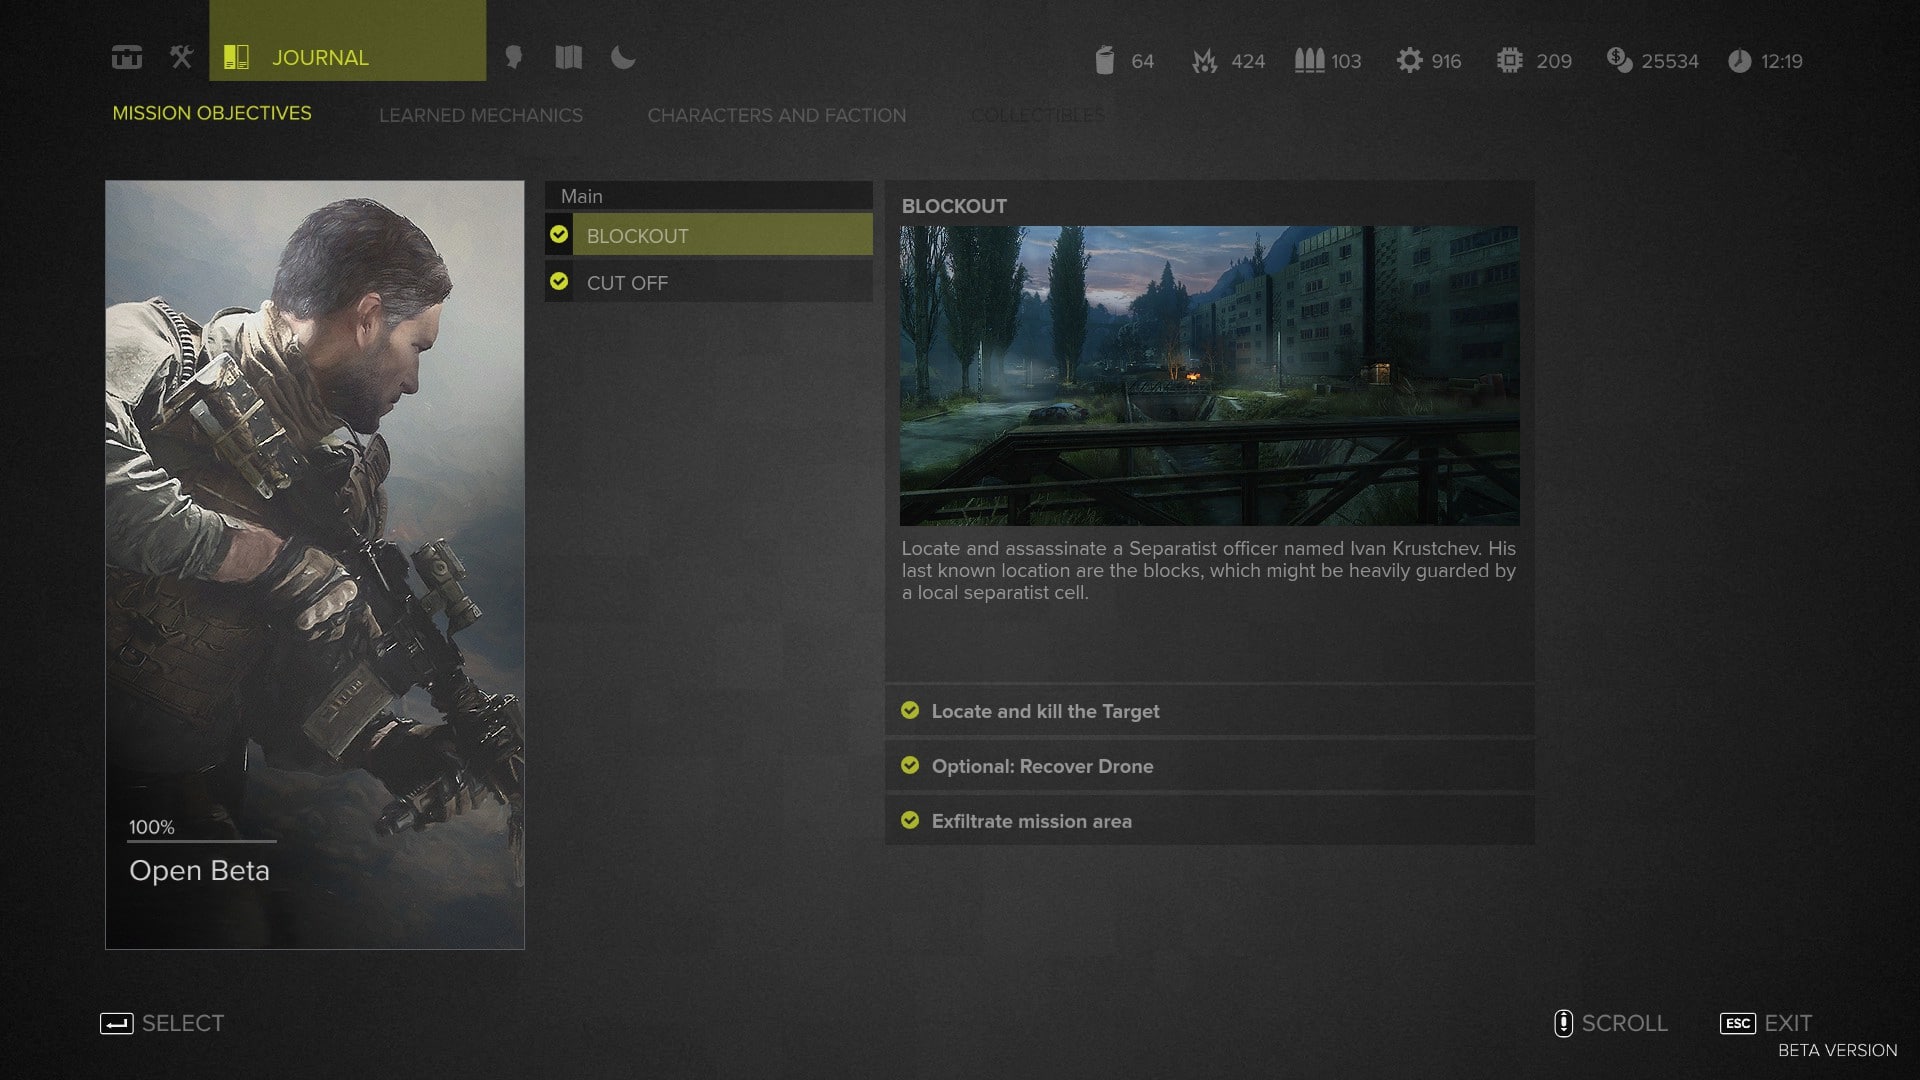
Task: Select the CUT OFF mission entry
Action: pos(720,283)
